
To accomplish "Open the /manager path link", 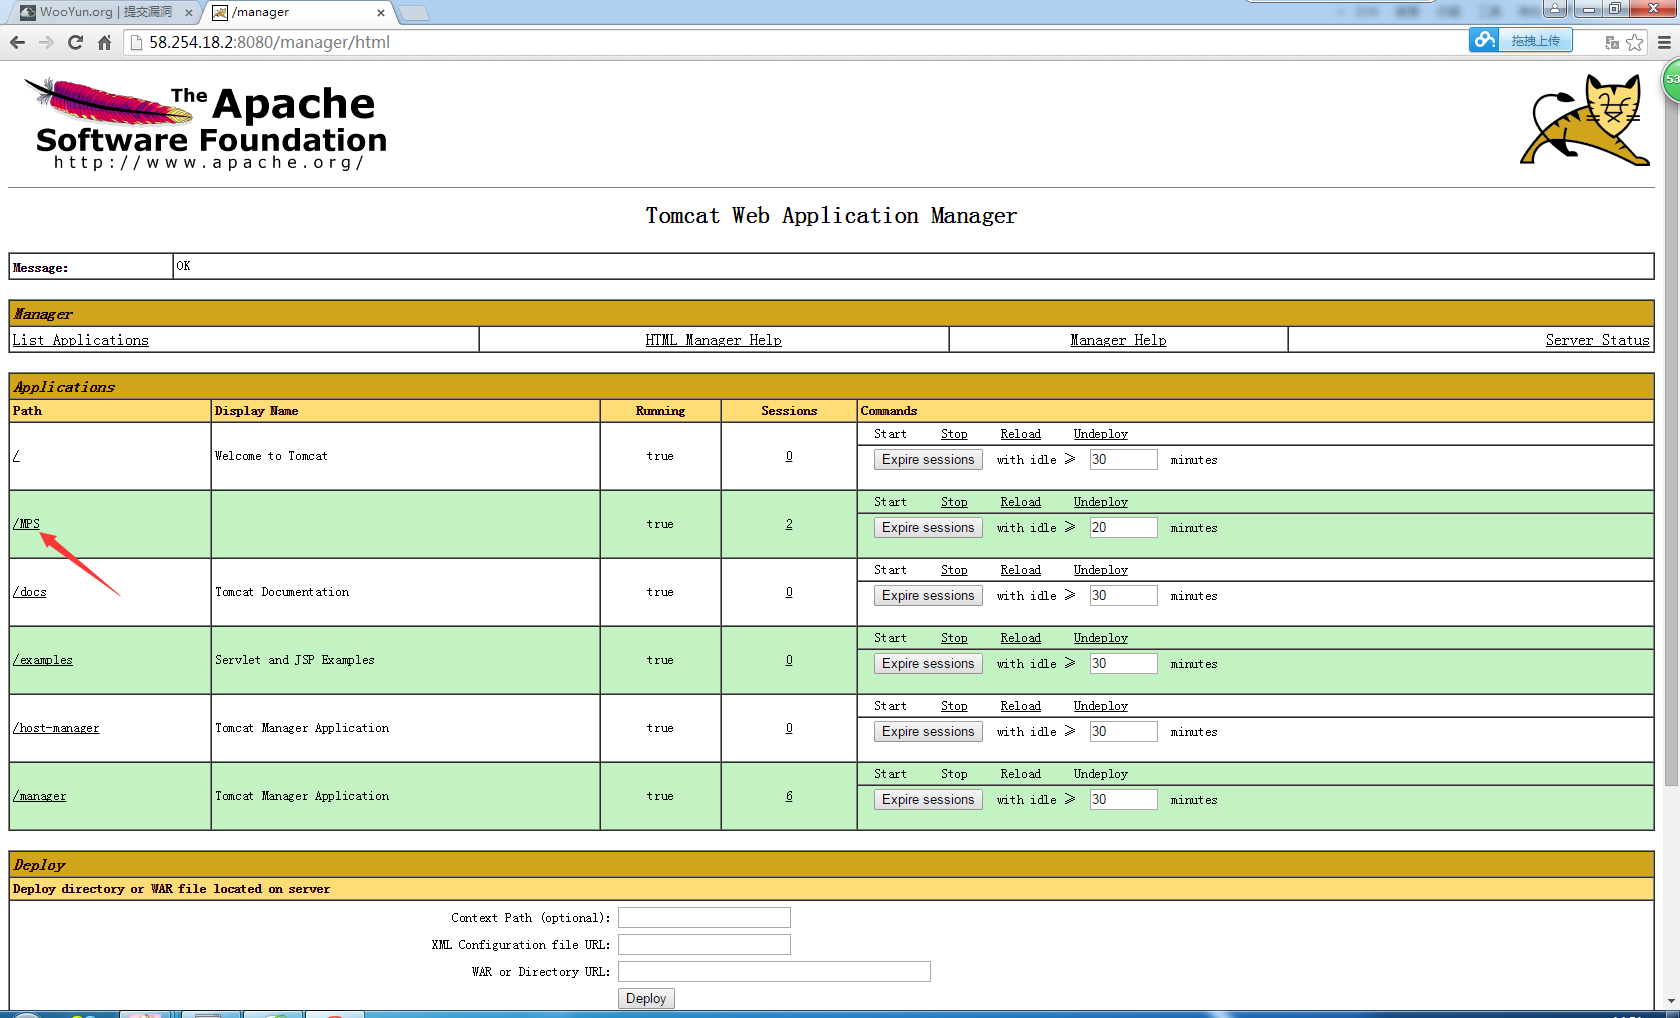I will pyautogui.click(x=39, y=796).
